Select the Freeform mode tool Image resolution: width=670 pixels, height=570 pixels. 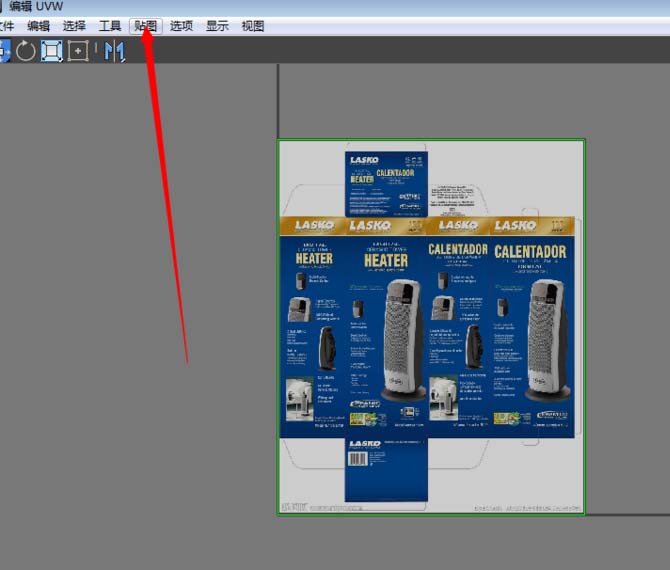(78, 51)
